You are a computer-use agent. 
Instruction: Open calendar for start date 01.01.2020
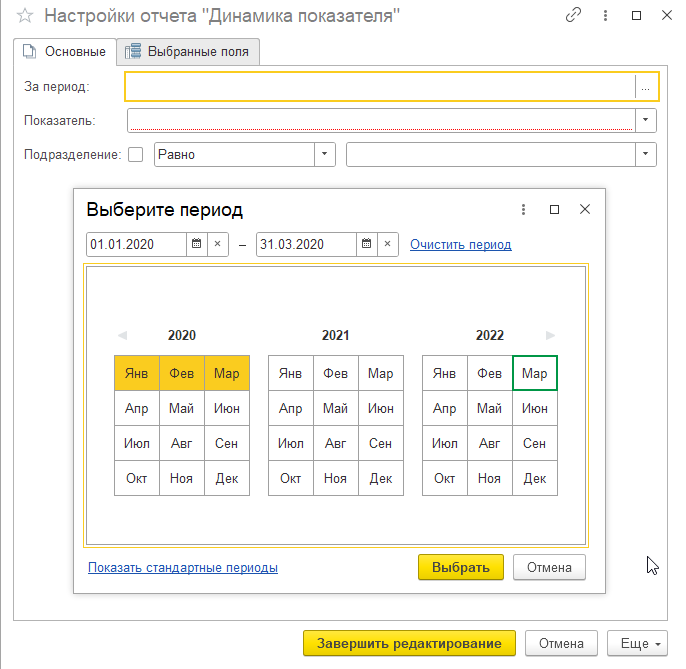pyautogui.click(x=196, y=244)
